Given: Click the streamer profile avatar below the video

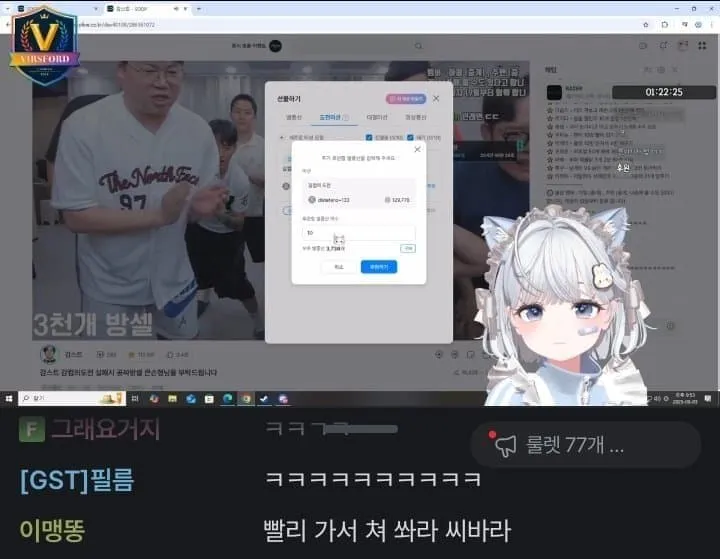Looking at the screenshot, I should coord(49,354).
